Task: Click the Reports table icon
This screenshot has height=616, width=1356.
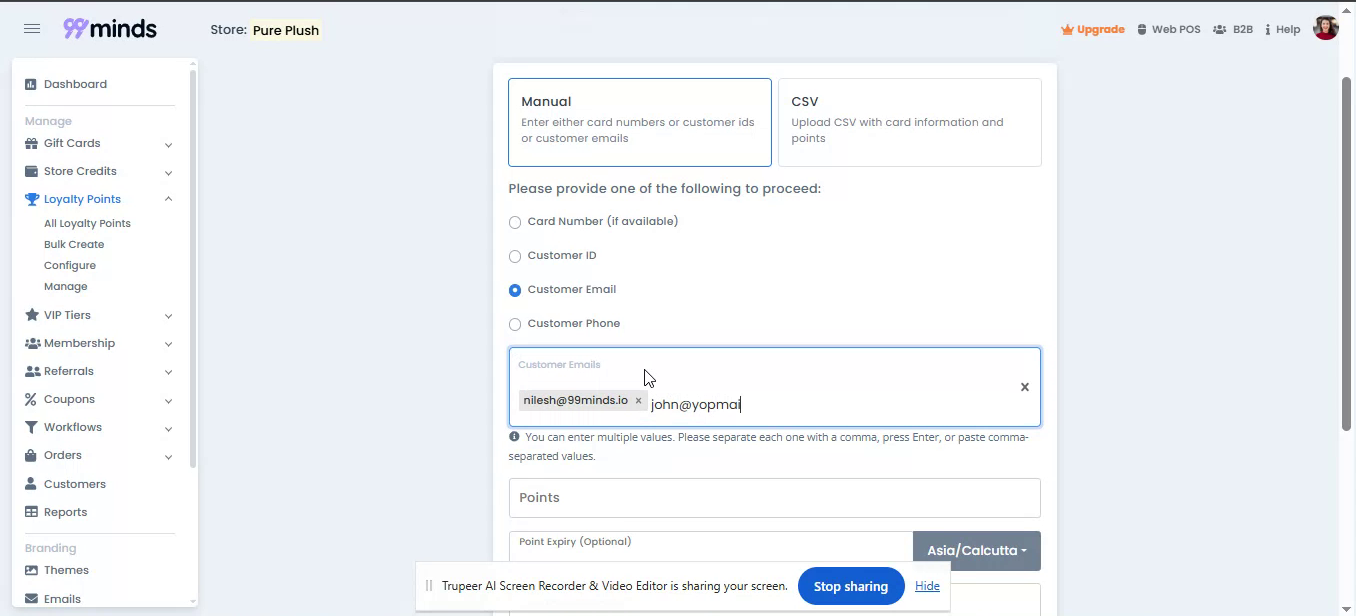Action: pos(31,512)
